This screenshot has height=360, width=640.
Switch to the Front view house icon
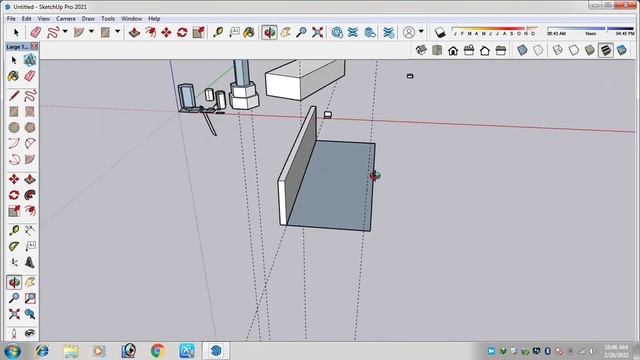tap(453, 50)
